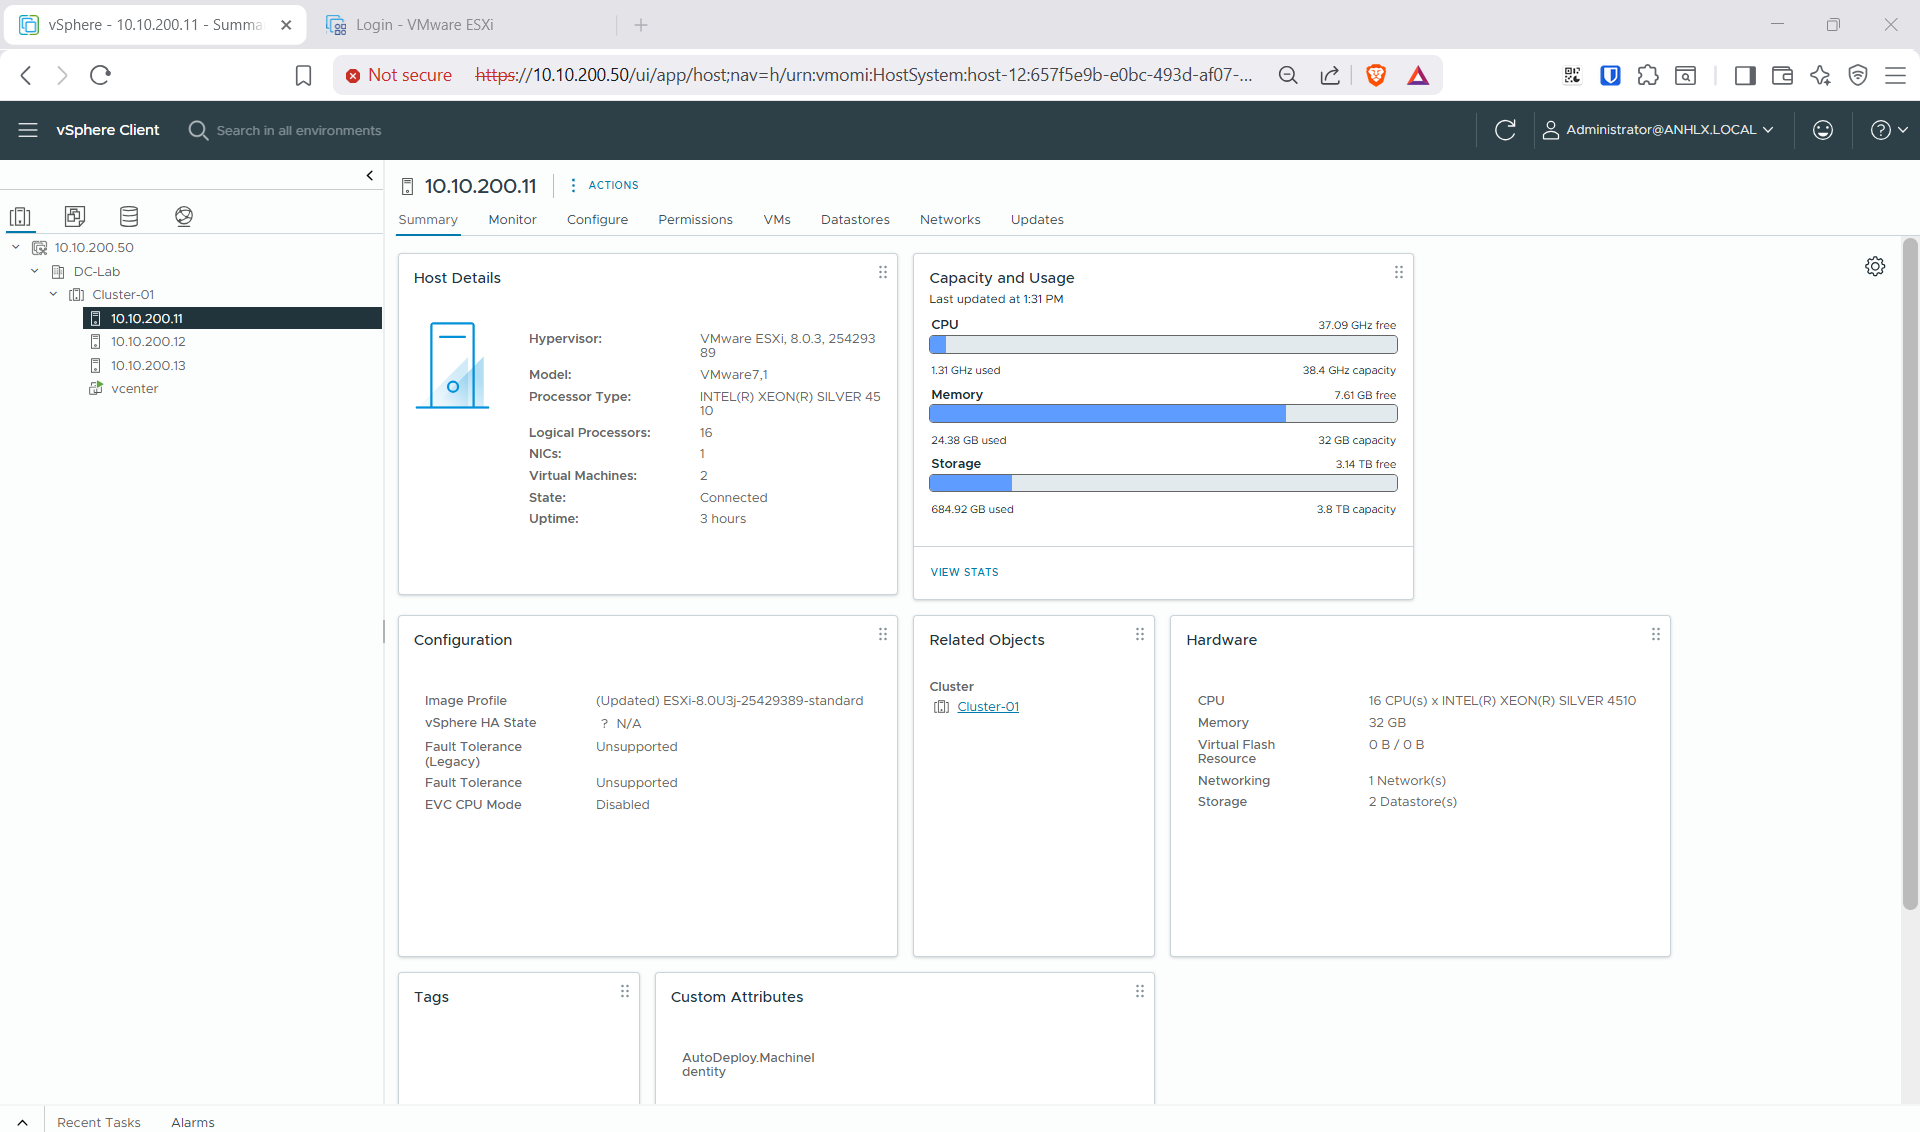Open a new browser tab
The image size is (1920, 1132).
click(x=641, y=25)
